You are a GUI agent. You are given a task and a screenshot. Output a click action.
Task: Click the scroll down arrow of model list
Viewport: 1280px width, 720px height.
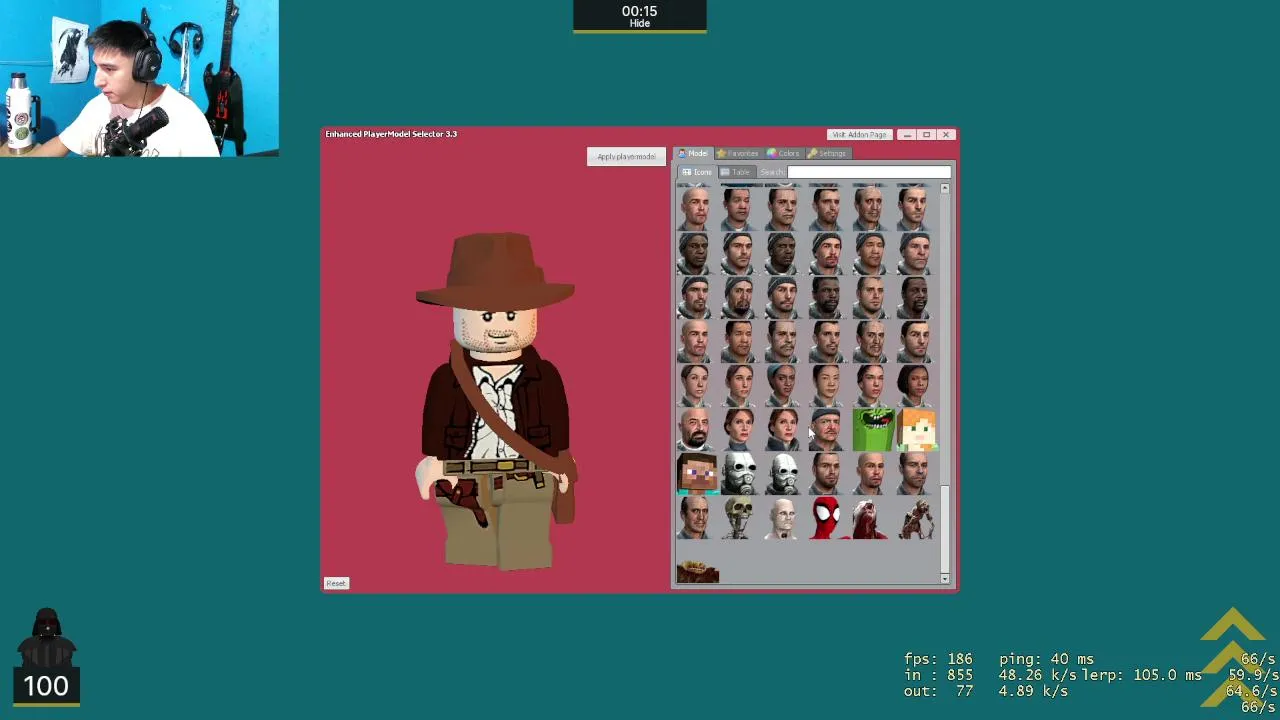coord(944,578)
